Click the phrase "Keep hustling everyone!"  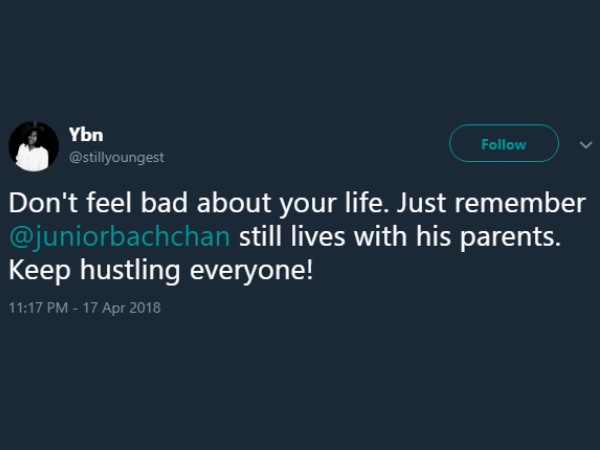click(x=161, y=270)
